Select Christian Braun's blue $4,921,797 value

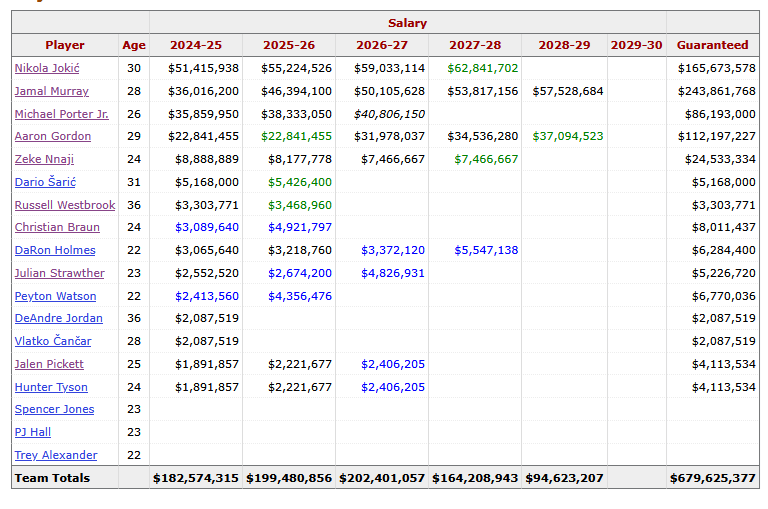(x=300, y=227)
